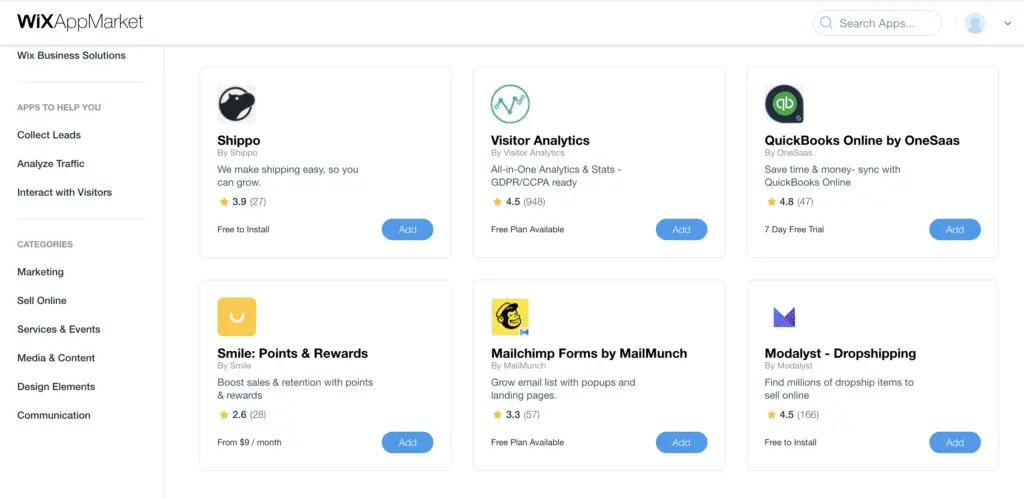The width and height of the screenshot is (1024, 499).
Task: Expand the account dropdown chevron
Action: point(1008,24)
